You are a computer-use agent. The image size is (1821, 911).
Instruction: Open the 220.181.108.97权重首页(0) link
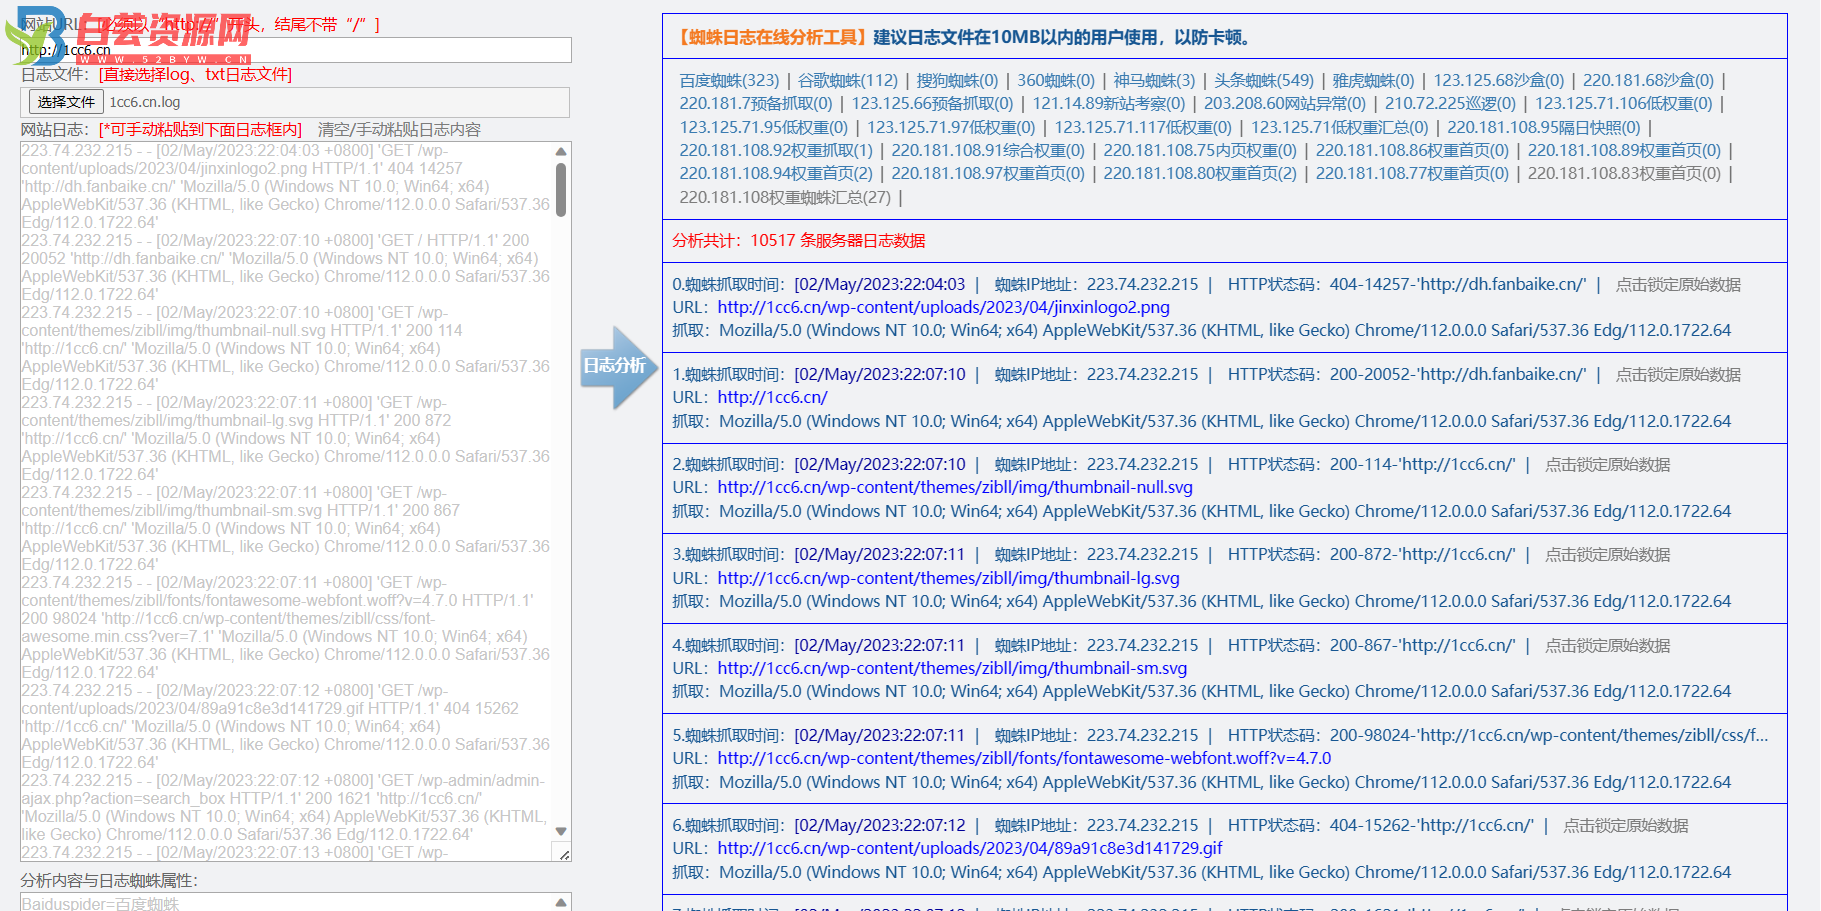tap(988, 173)
